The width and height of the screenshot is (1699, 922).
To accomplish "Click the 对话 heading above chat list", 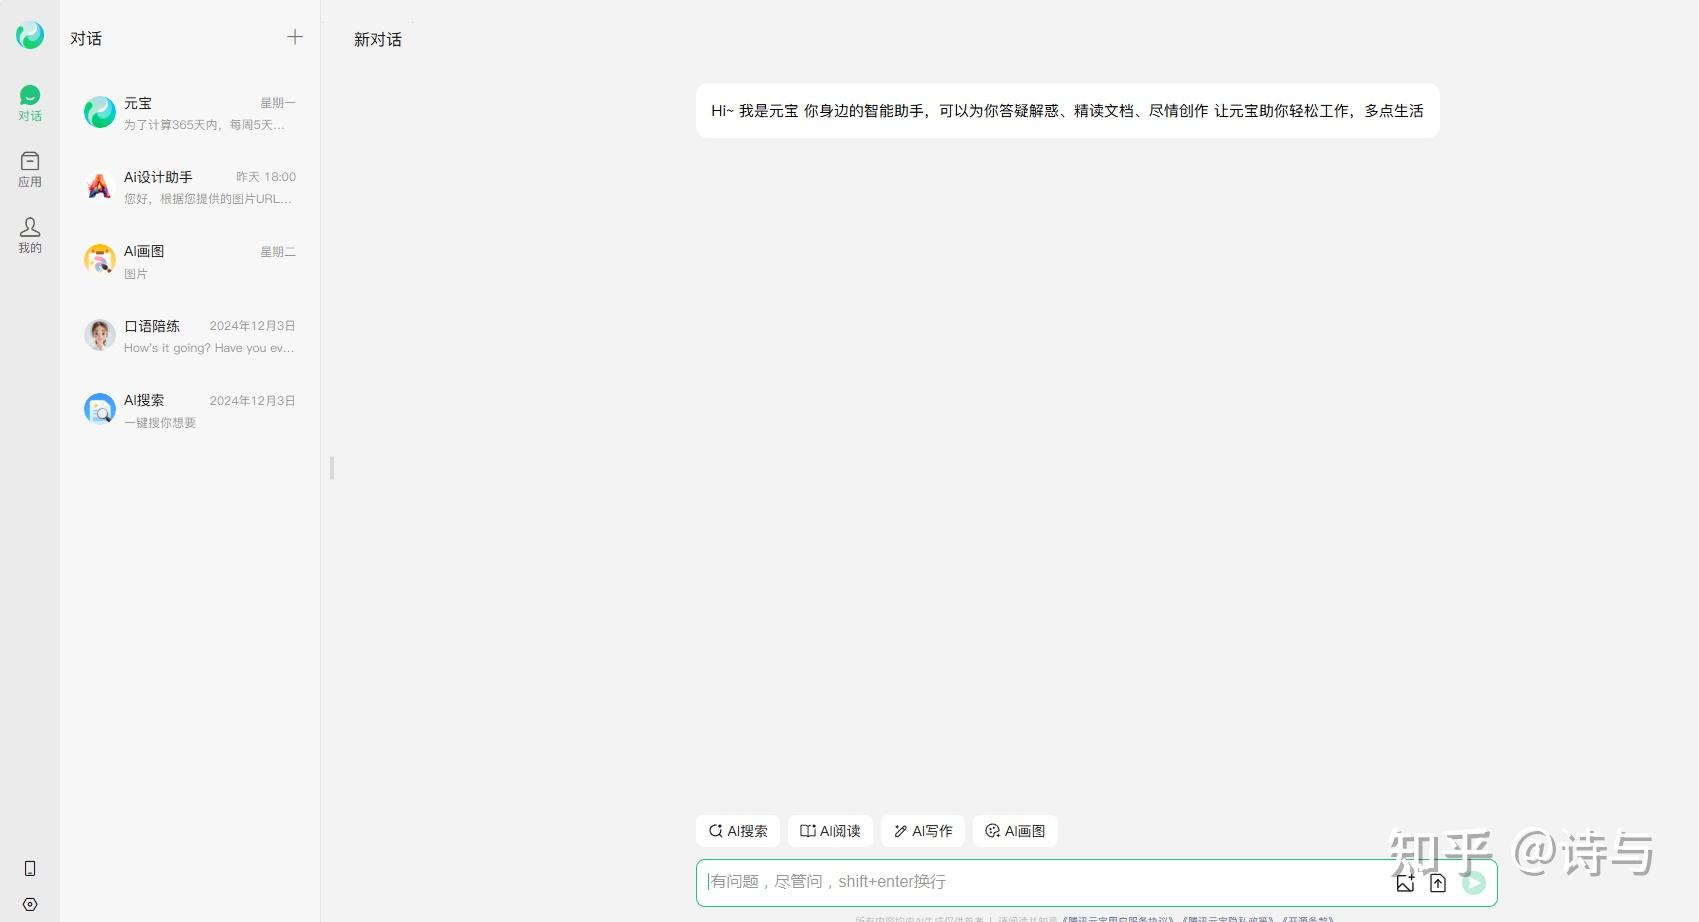I will click(x=86, y=38).
